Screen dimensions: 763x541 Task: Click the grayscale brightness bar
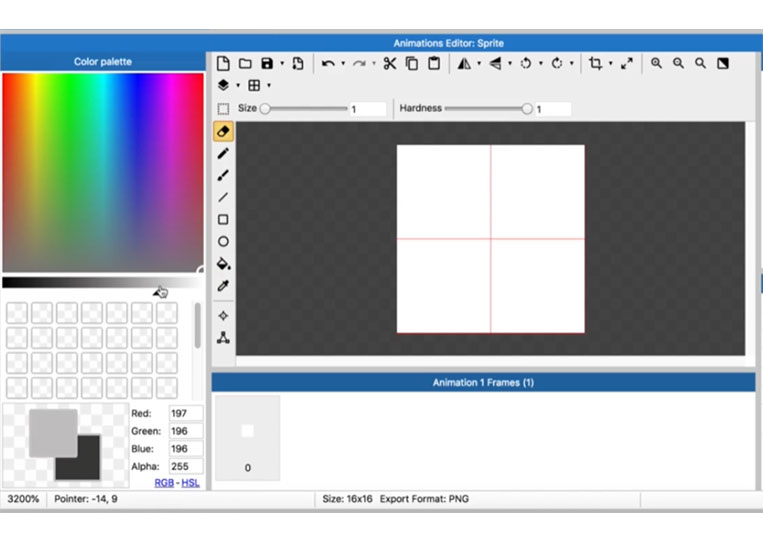tap(103, 283)
